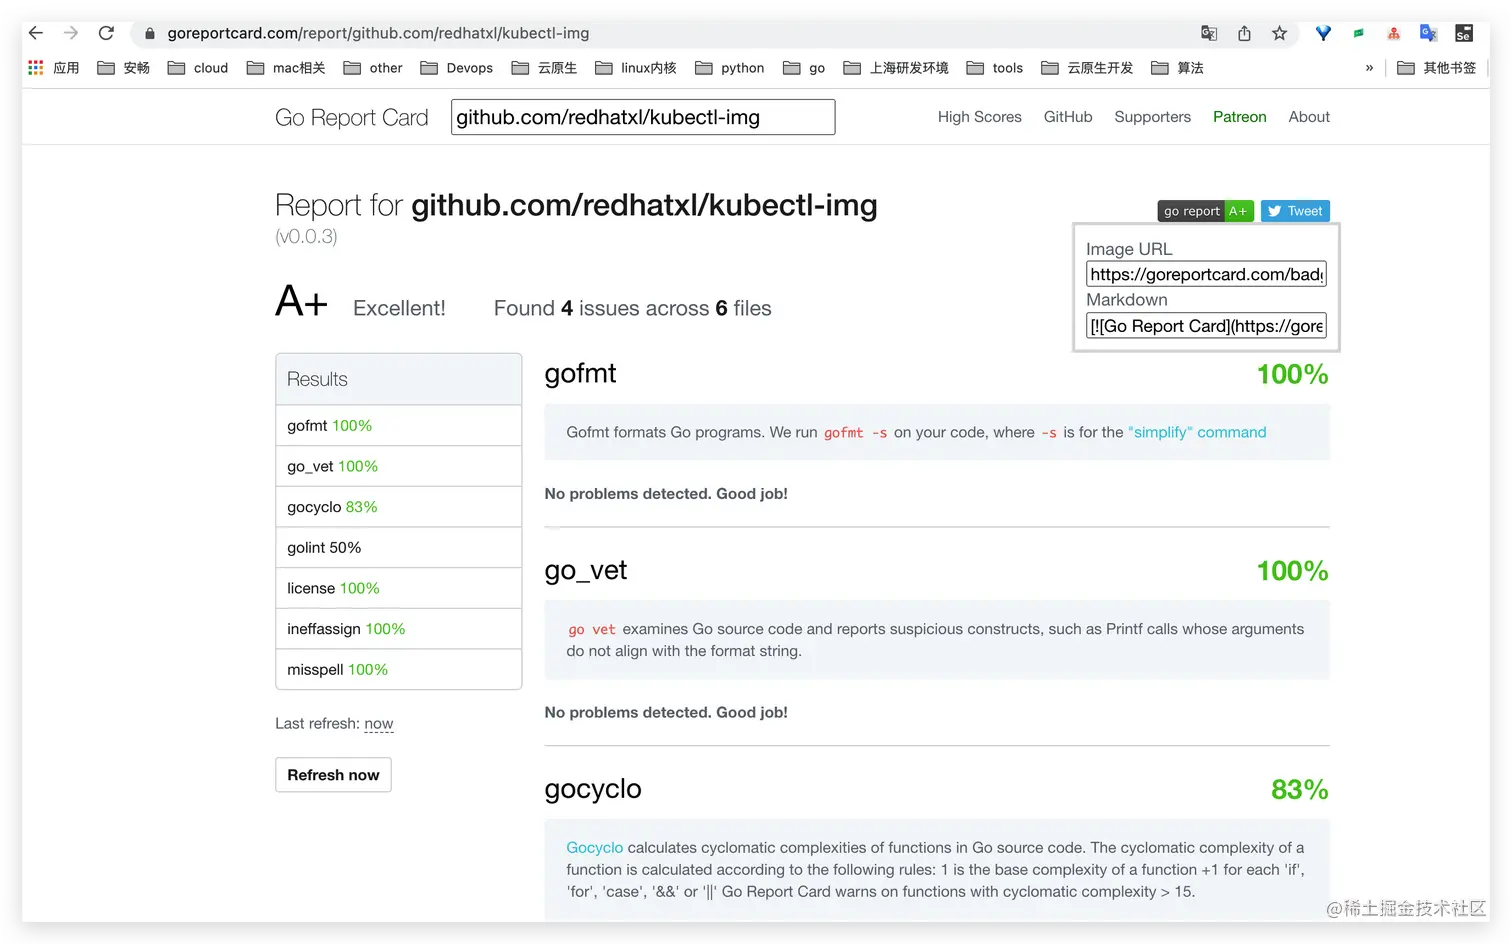Click the site lock icon in address bar

150,33
